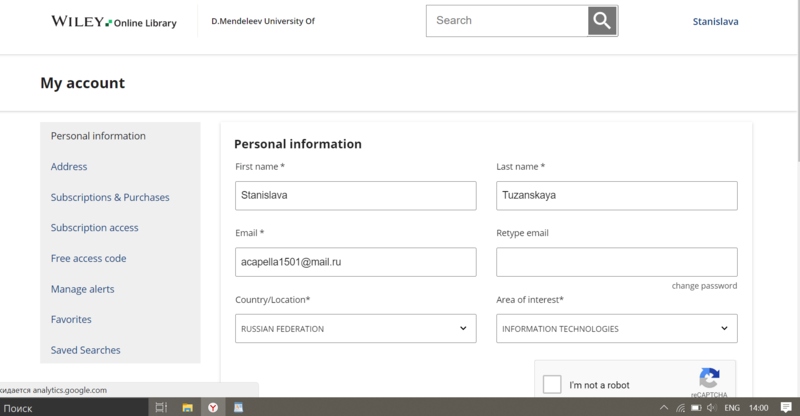Click D.Mendeleev University Of institution text

tap(263, 21)
